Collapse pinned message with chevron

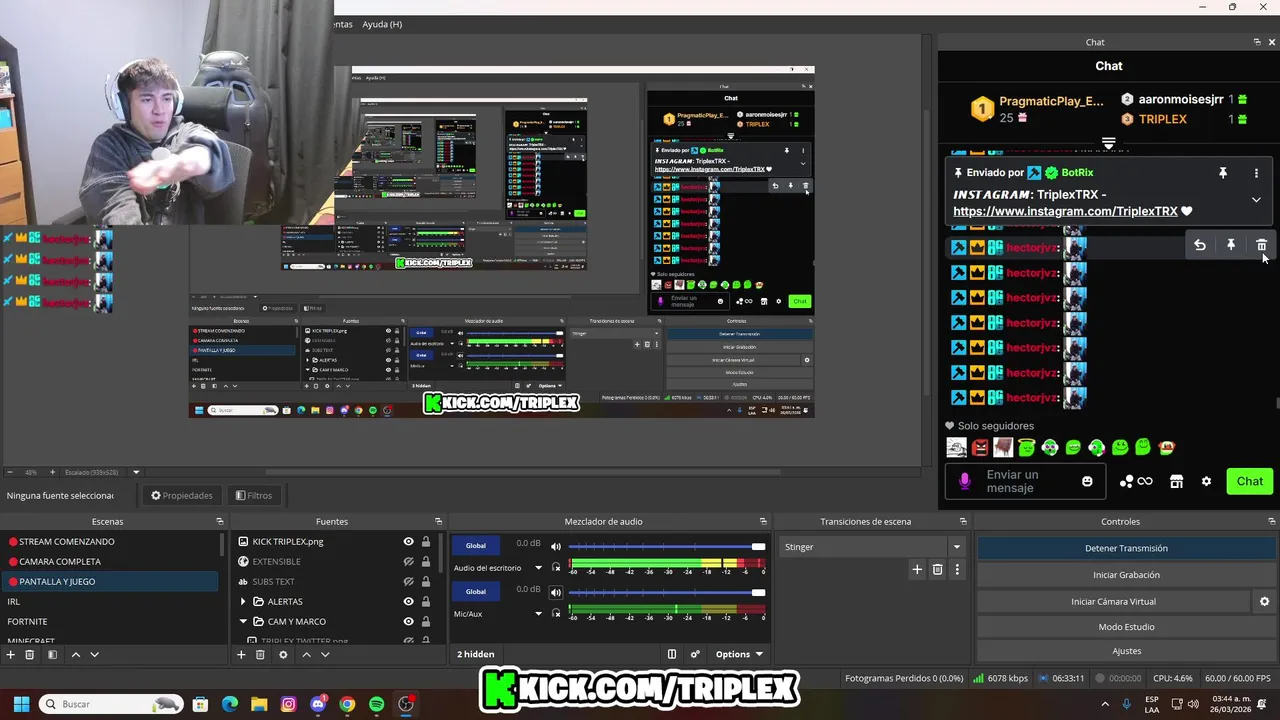pyautogui.click(x=1256, y=199)
